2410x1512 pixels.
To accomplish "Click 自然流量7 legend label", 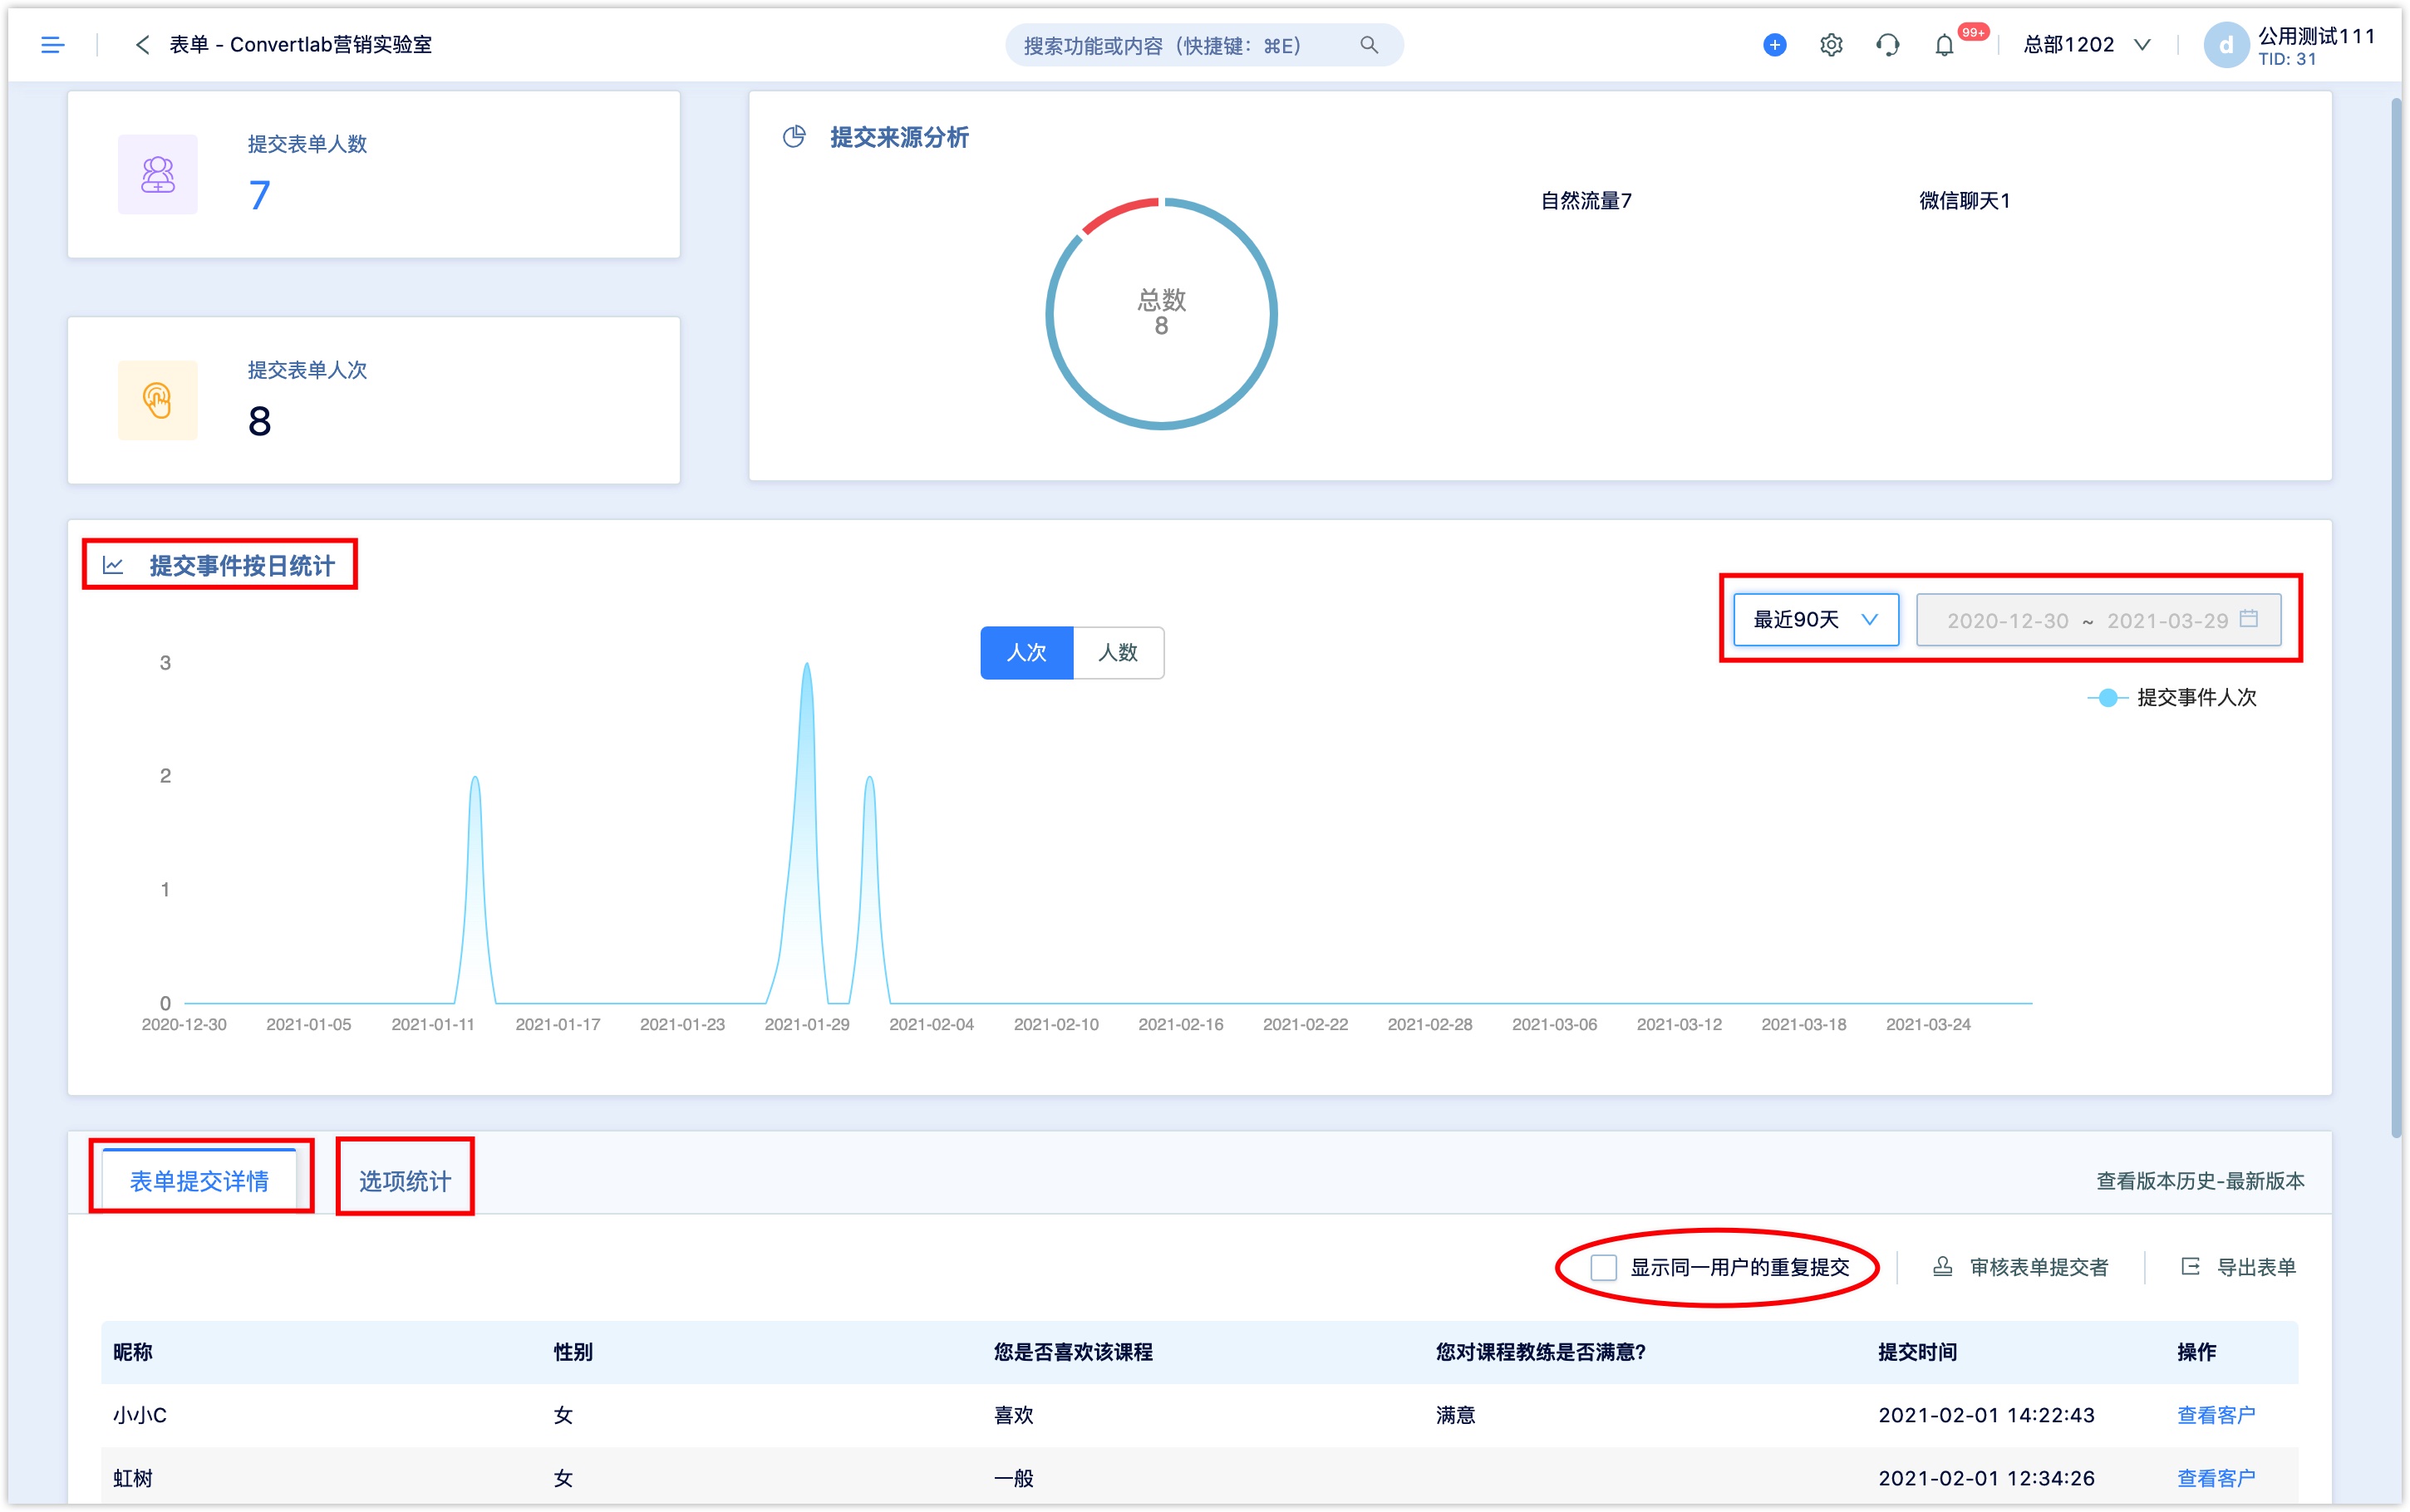I will [x=1586, y=201].
